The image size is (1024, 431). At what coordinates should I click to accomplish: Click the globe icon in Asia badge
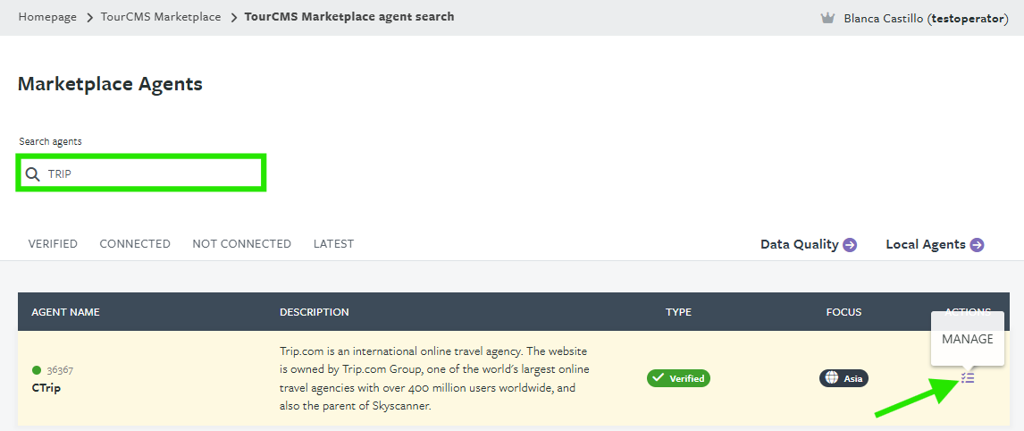[x=831, y=378]
